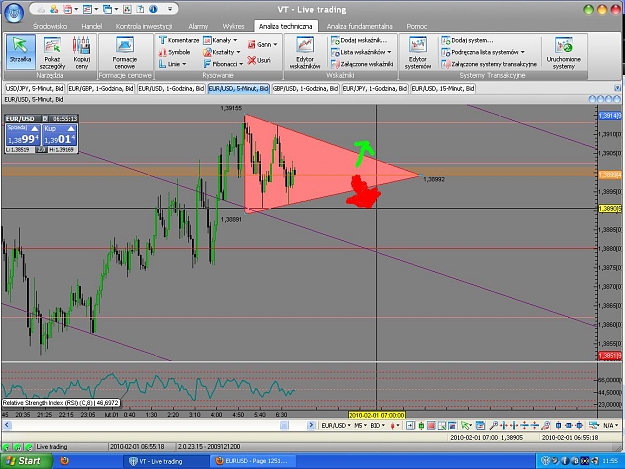Click Usuń delete drawings button
The image size is (625, 469).
point(259,61)
